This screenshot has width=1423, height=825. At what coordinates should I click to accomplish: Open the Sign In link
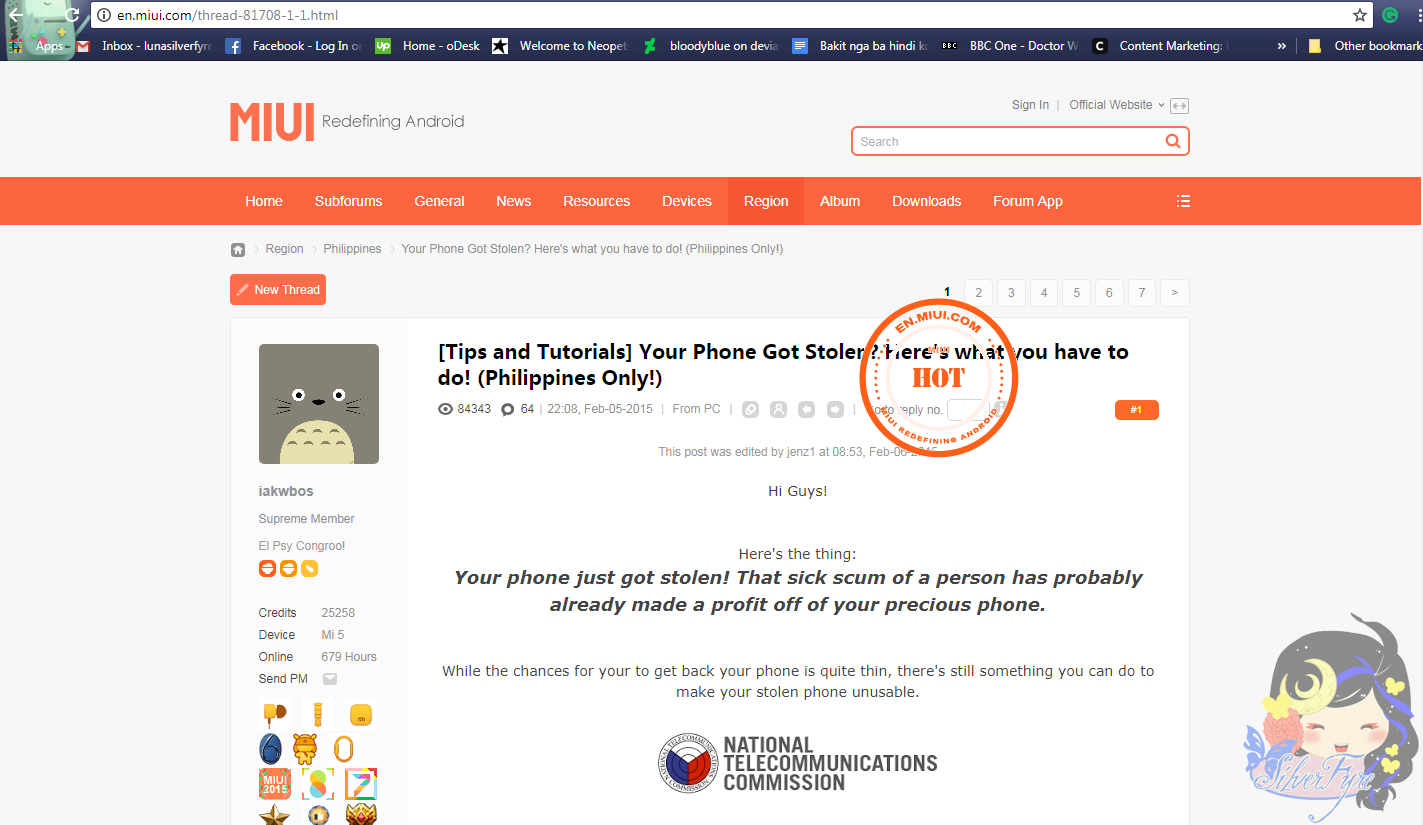tap(1030, 105)
